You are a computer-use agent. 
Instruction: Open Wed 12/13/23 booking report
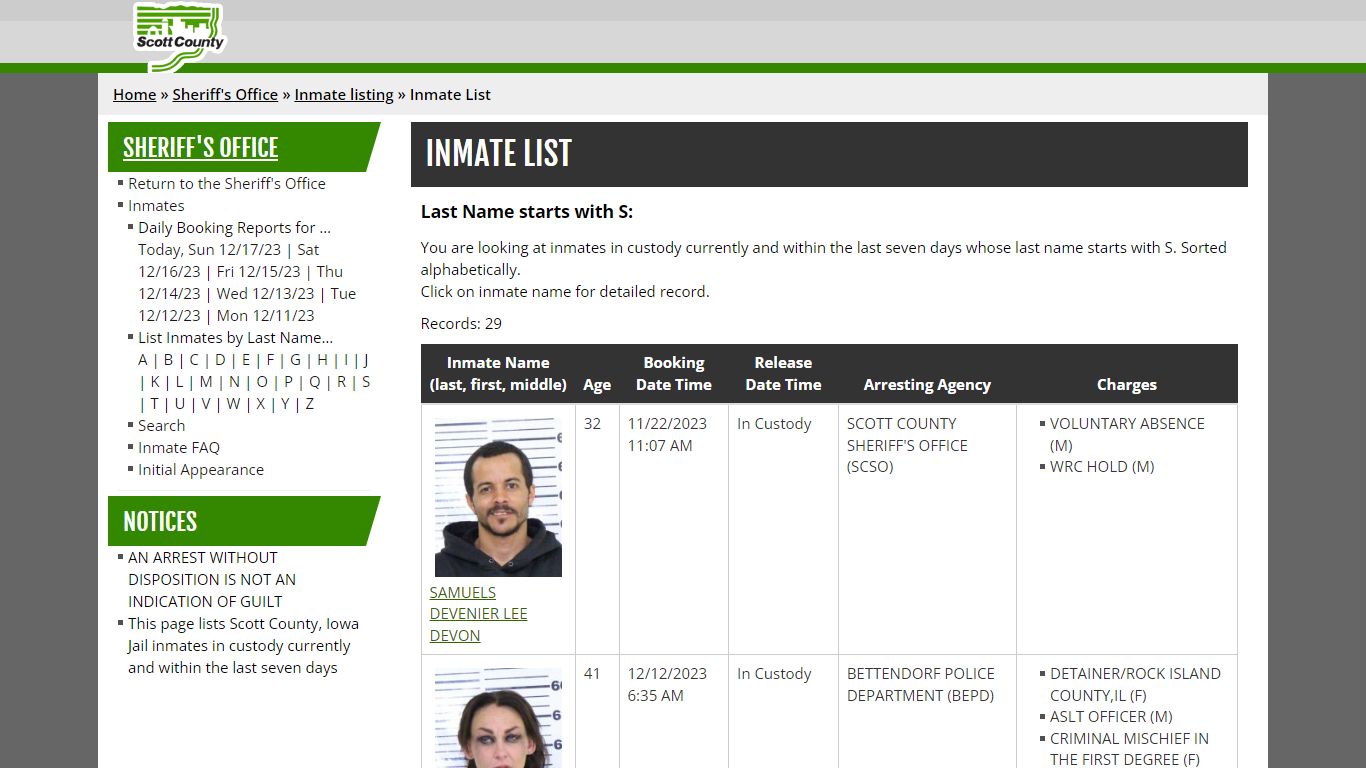(265, 293)
